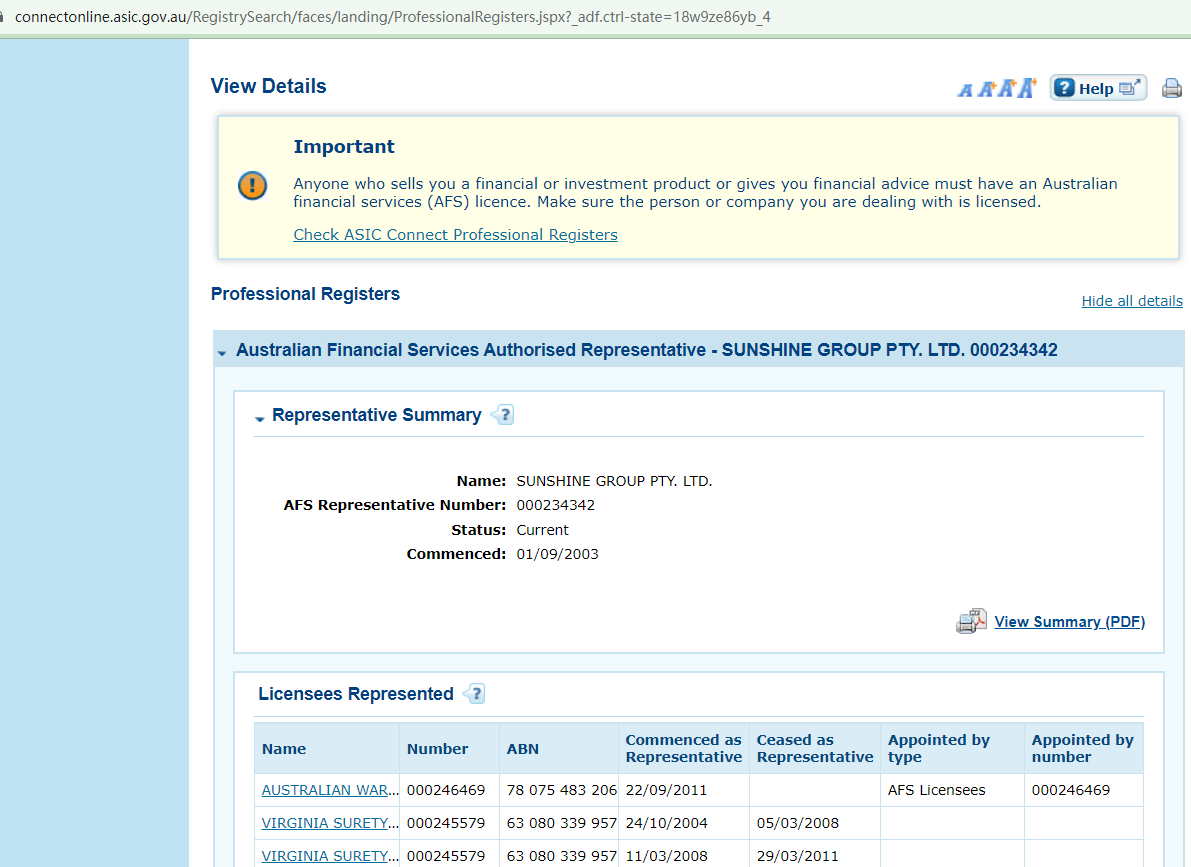Image resolution: width=1191 pixels, height=867 pixels.
Task: Click Hide all details link
Action: [x=1132, y=301]
